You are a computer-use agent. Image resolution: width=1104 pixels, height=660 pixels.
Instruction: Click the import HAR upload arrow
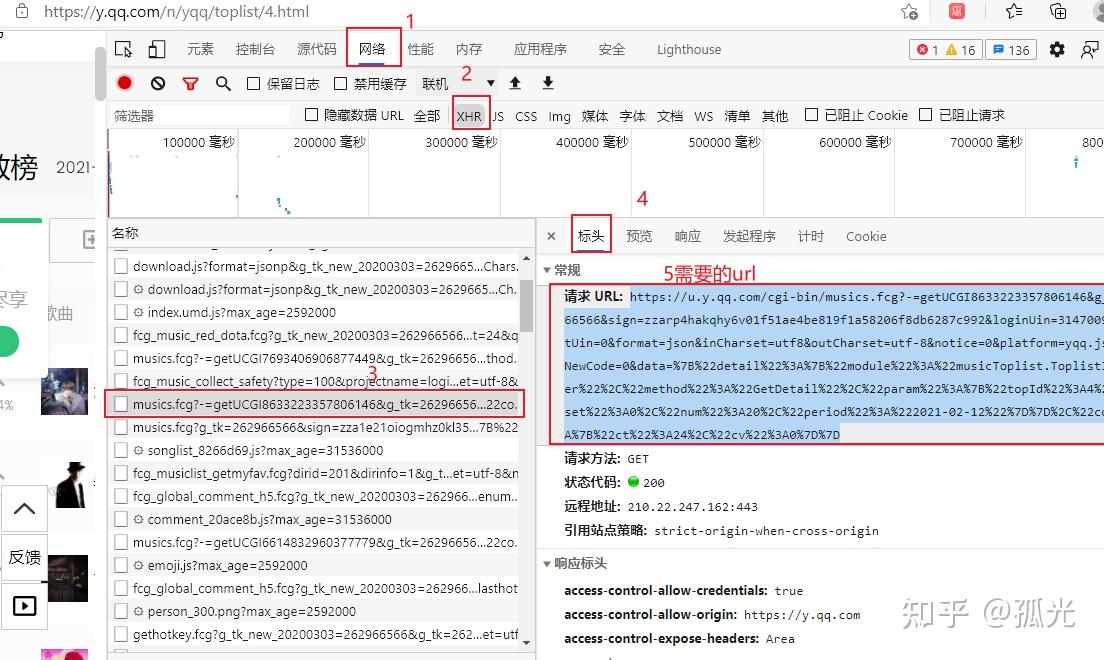[515, 83]
